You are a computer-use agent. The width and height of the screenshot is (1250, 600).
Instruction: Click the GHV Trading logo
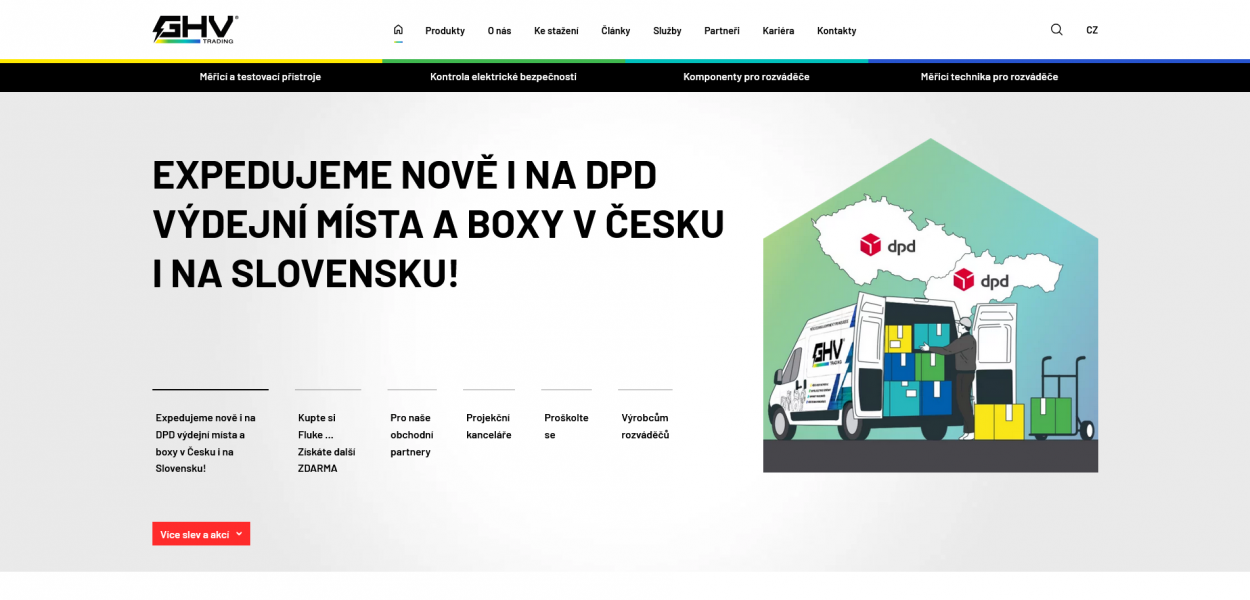point(195,29)
